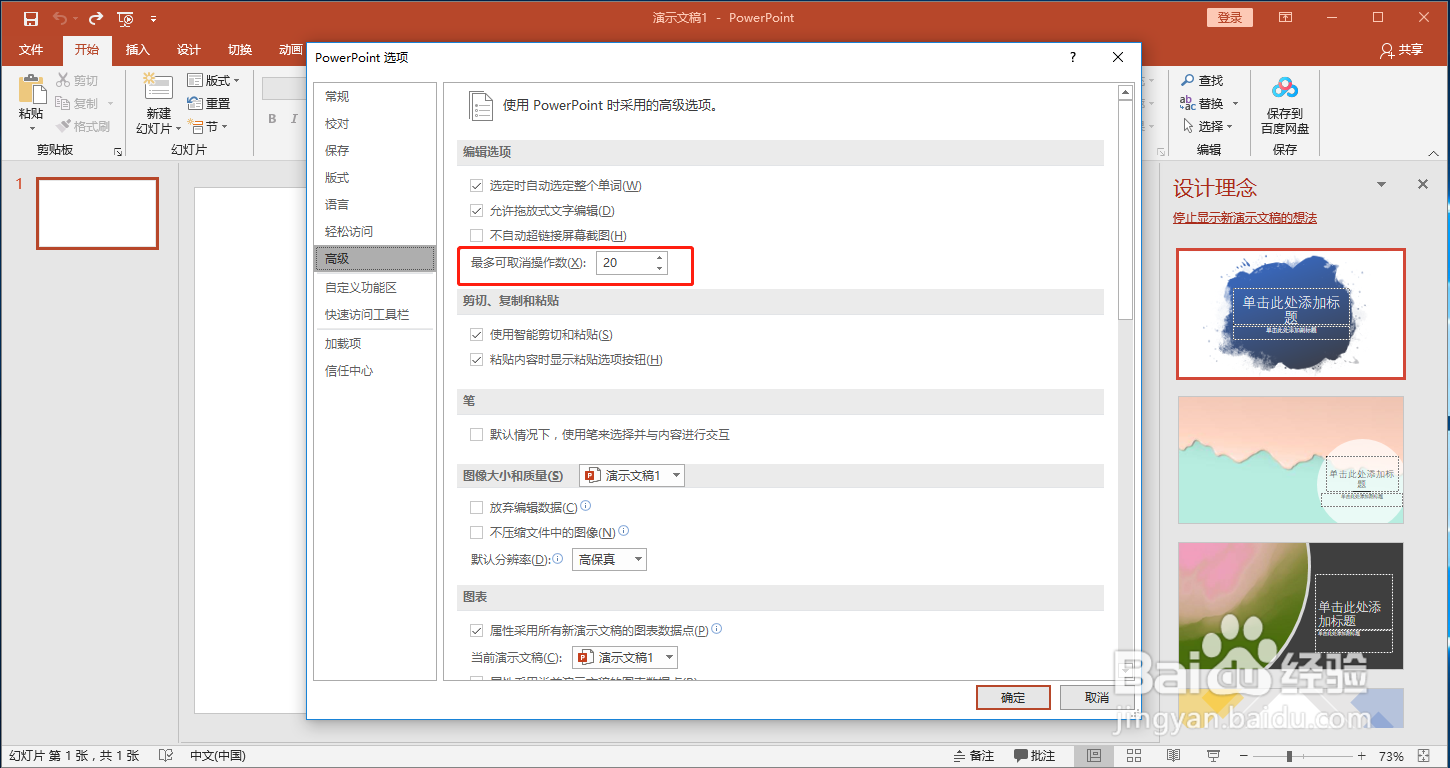Open the clipboard pane launcher icon

pyautogui.click(x=118, y=152)
